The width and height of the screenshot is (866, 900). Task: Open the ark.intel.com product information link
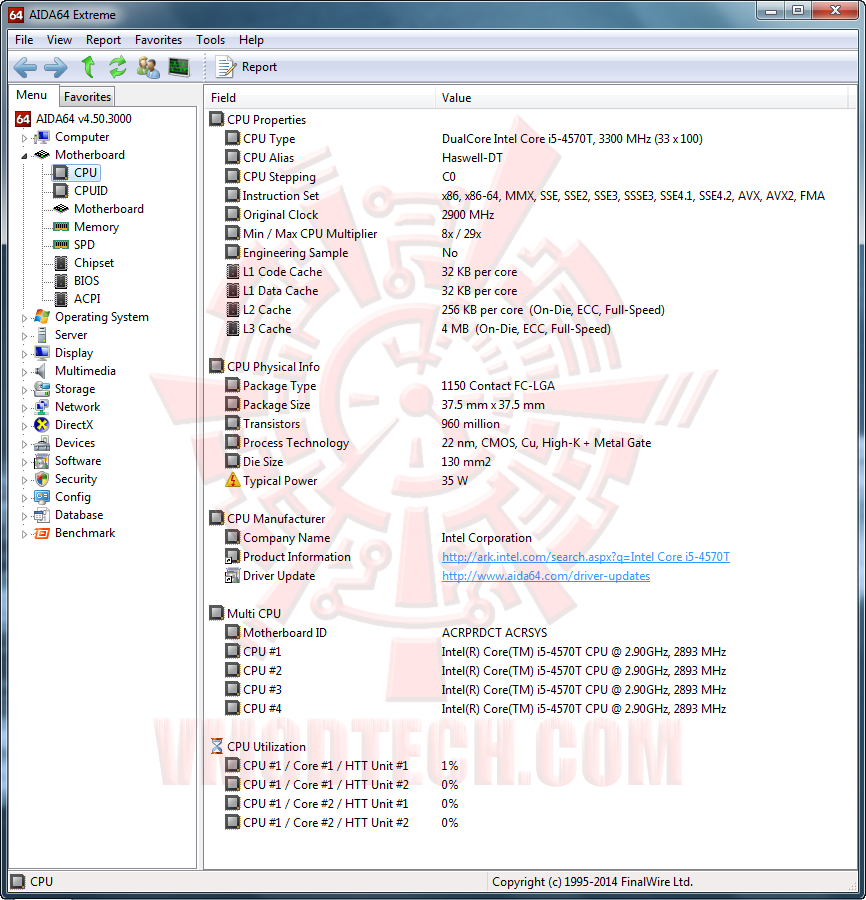click(x=585, y=557)
